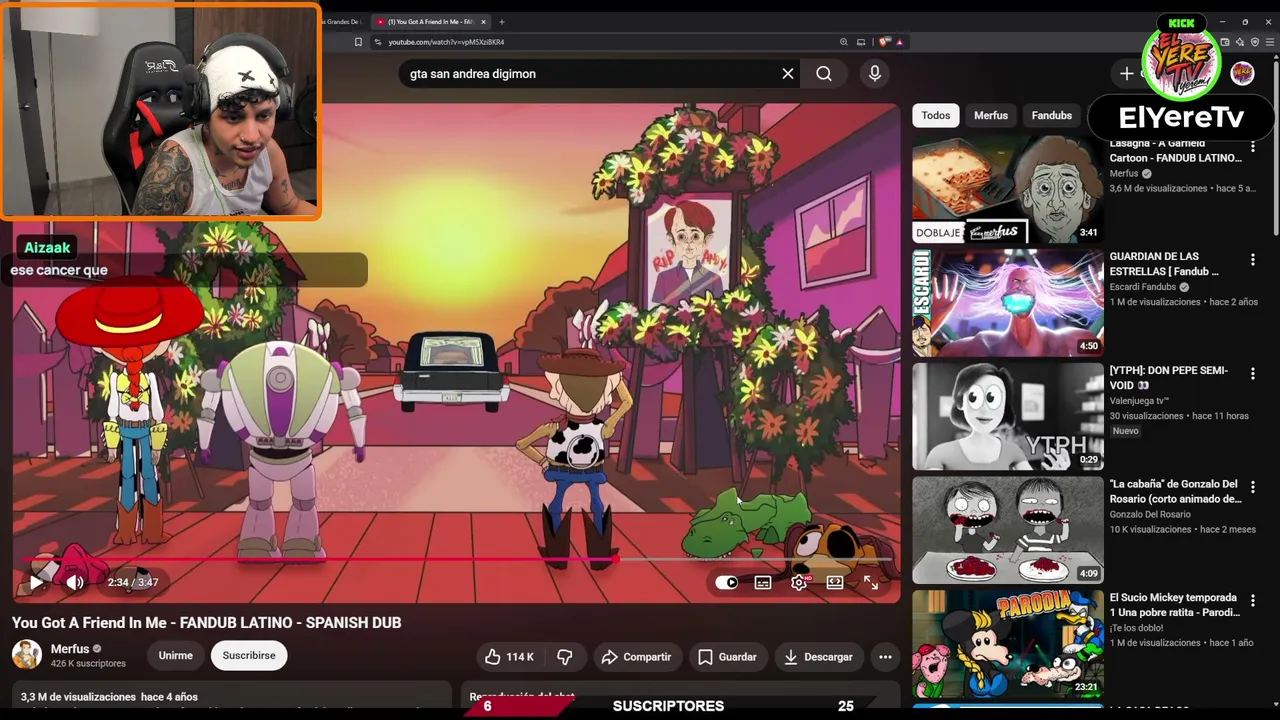Bookmark the page from the address bar
Screen dimensions: 1280x720
pos(358,42)
